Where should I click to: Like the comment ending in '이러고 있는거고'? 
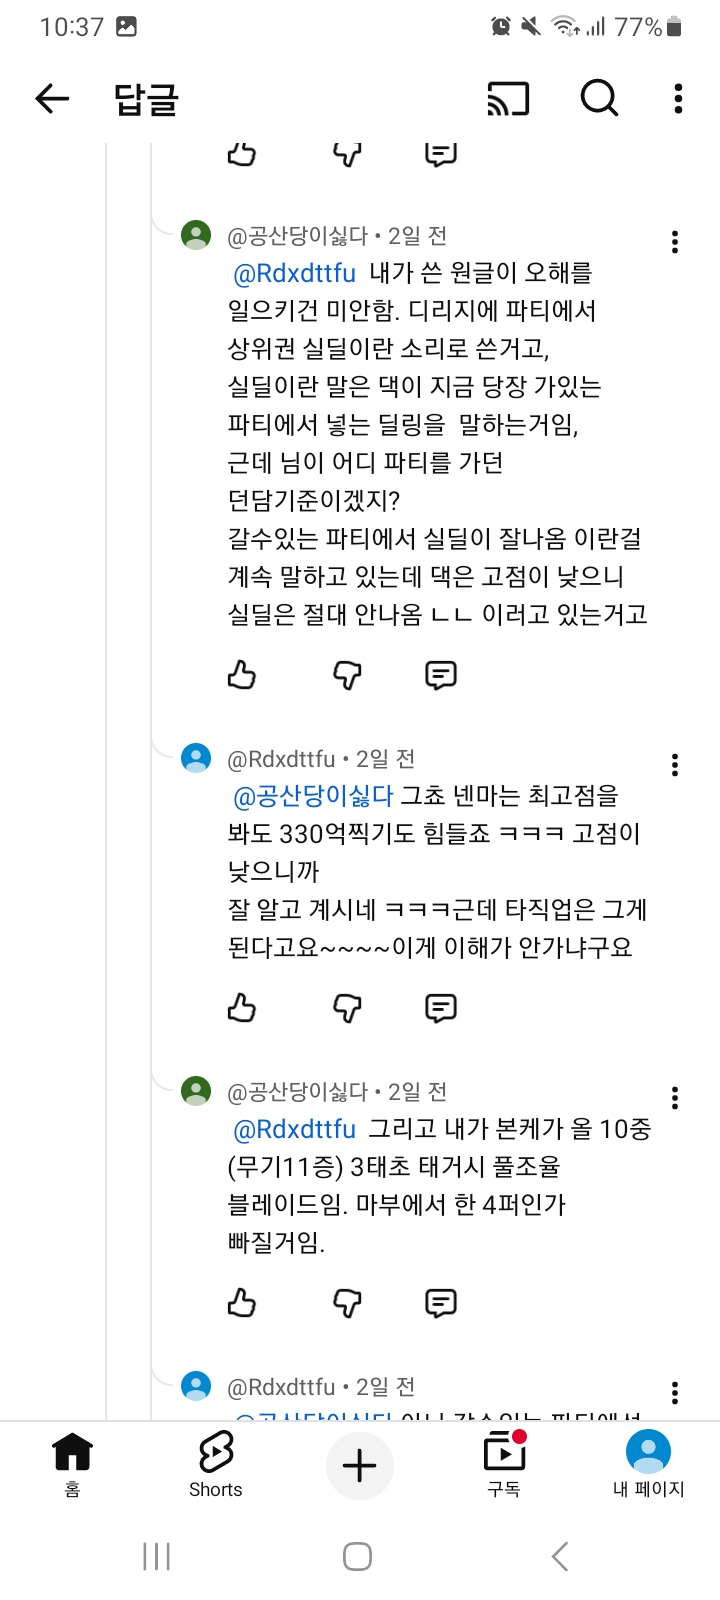[x=242, y=676]
